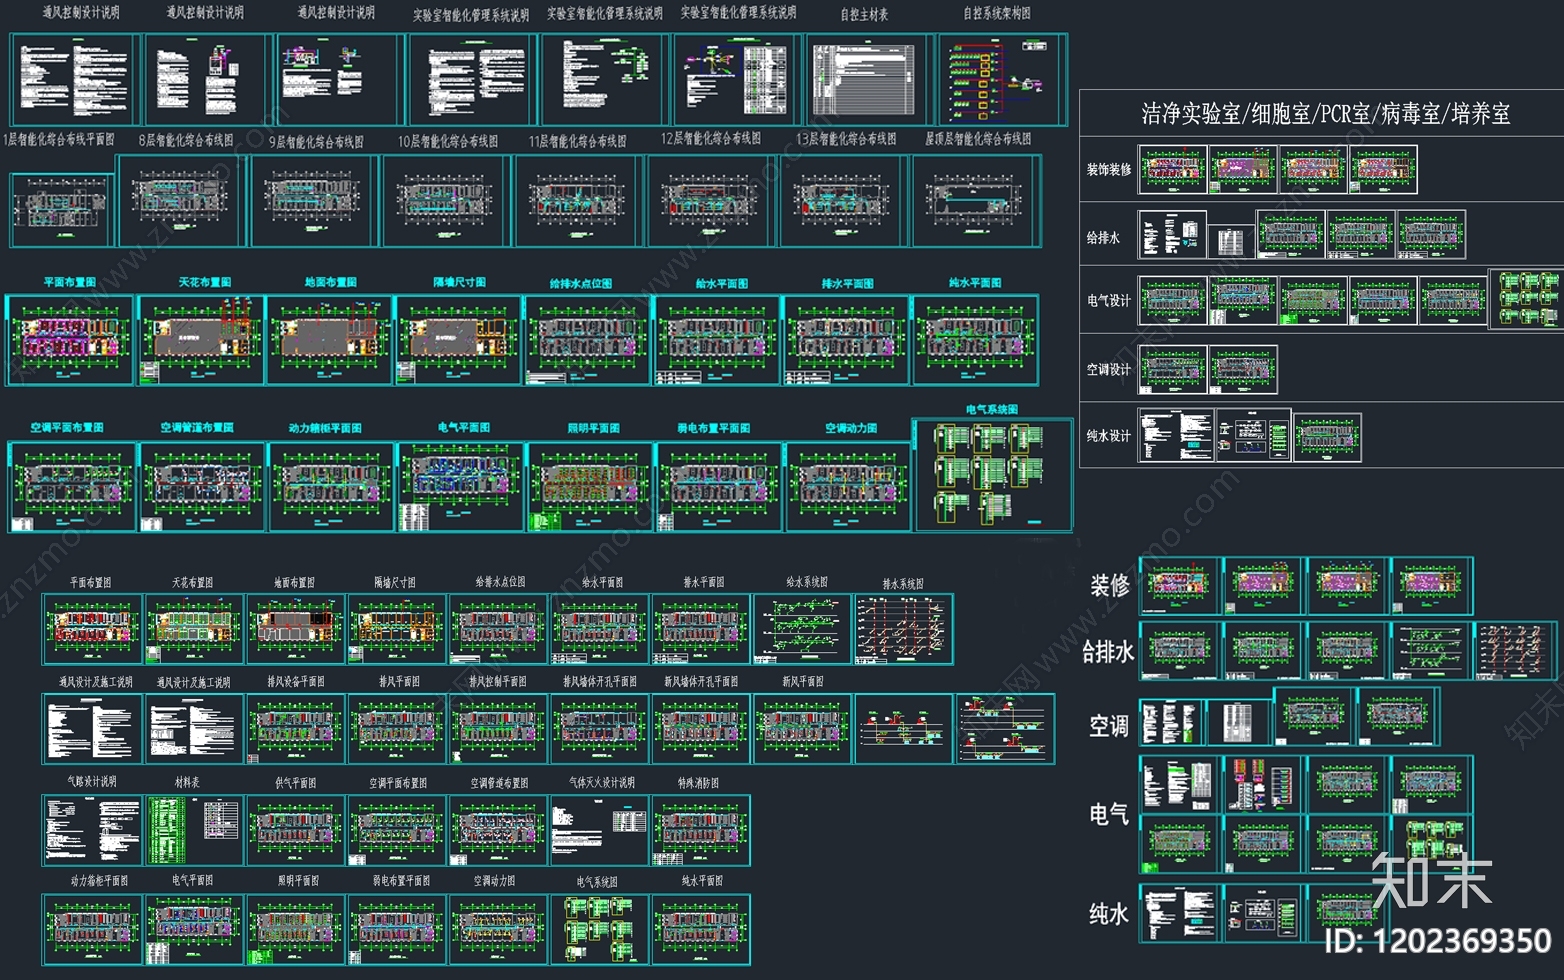Viewport: 1564px width, 980px height.
Task: Click the 13层智能化综合布线图 label text
Action: click(846, 139)
